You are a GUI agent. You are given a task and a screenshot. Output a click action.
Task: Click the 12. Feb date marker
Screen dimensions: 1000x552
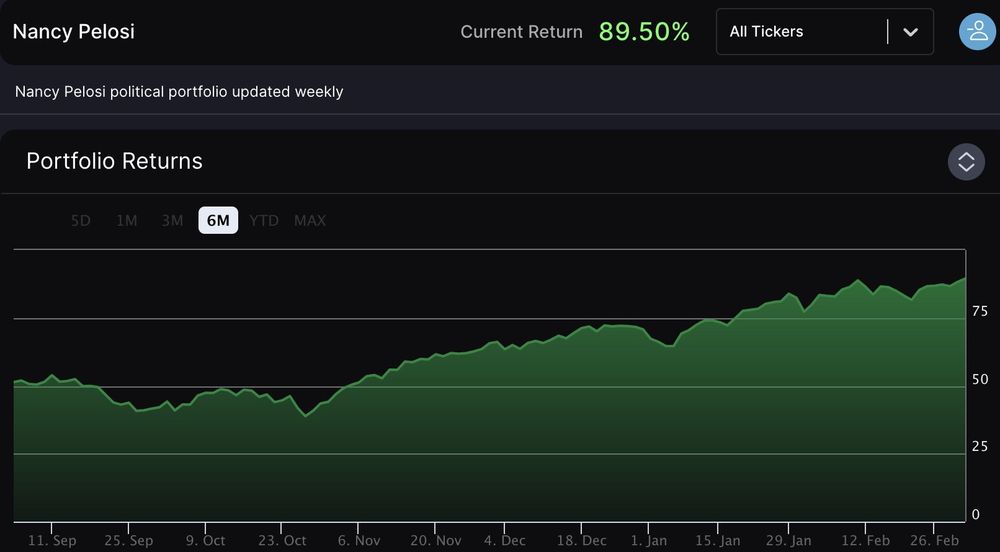coord(864,540)
